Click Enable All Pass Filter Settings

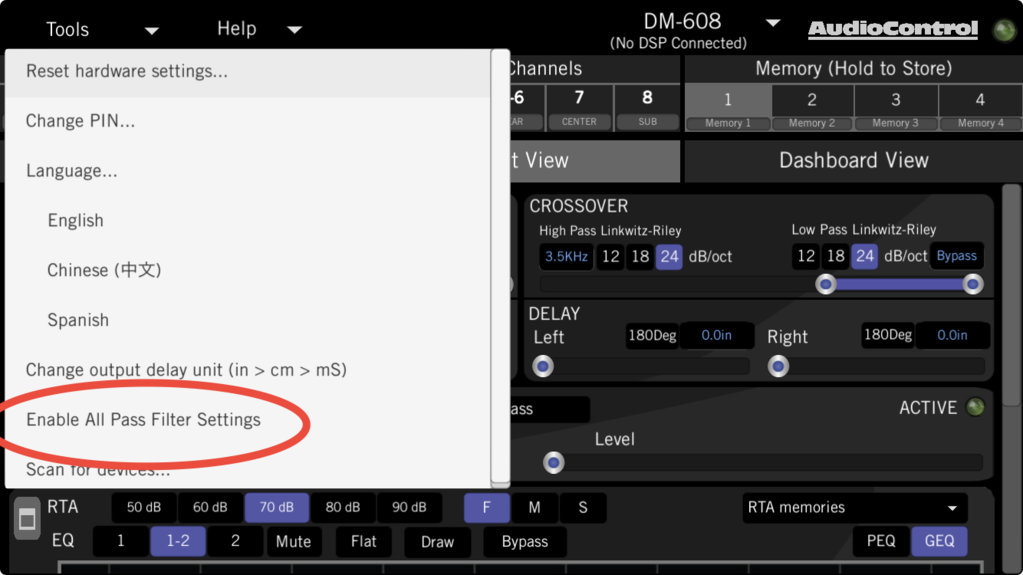tap(248, 420)
